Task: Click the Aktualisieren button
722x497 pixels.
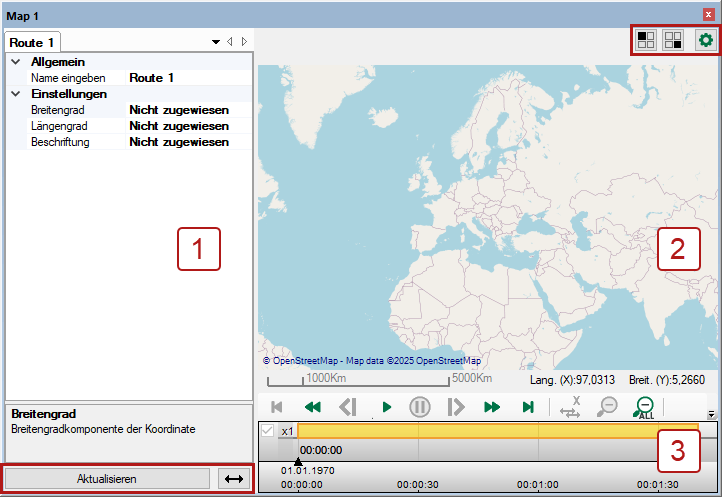Action: pos(107,479)
